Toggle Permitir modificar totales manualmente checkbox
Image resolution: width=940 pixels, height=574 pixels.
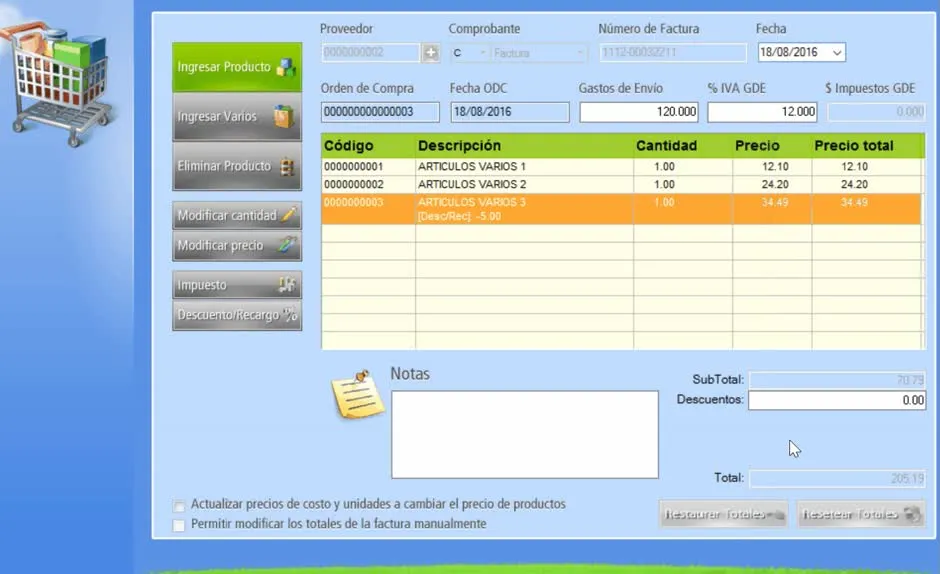click(179, 525)
